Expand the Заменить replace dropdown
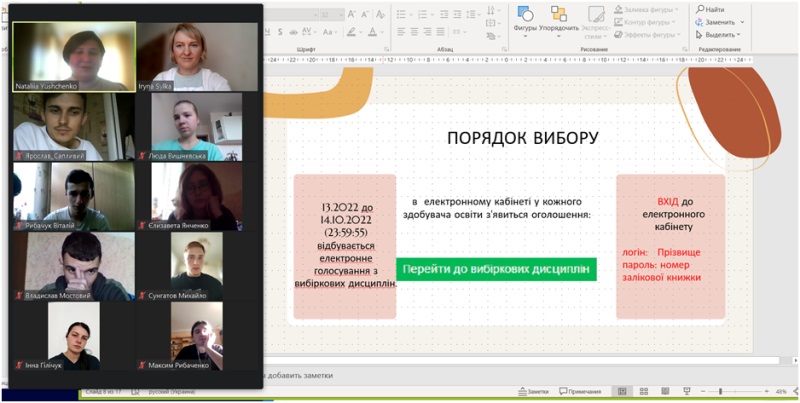This screenshot has width=800, height=403. (741, 22)
